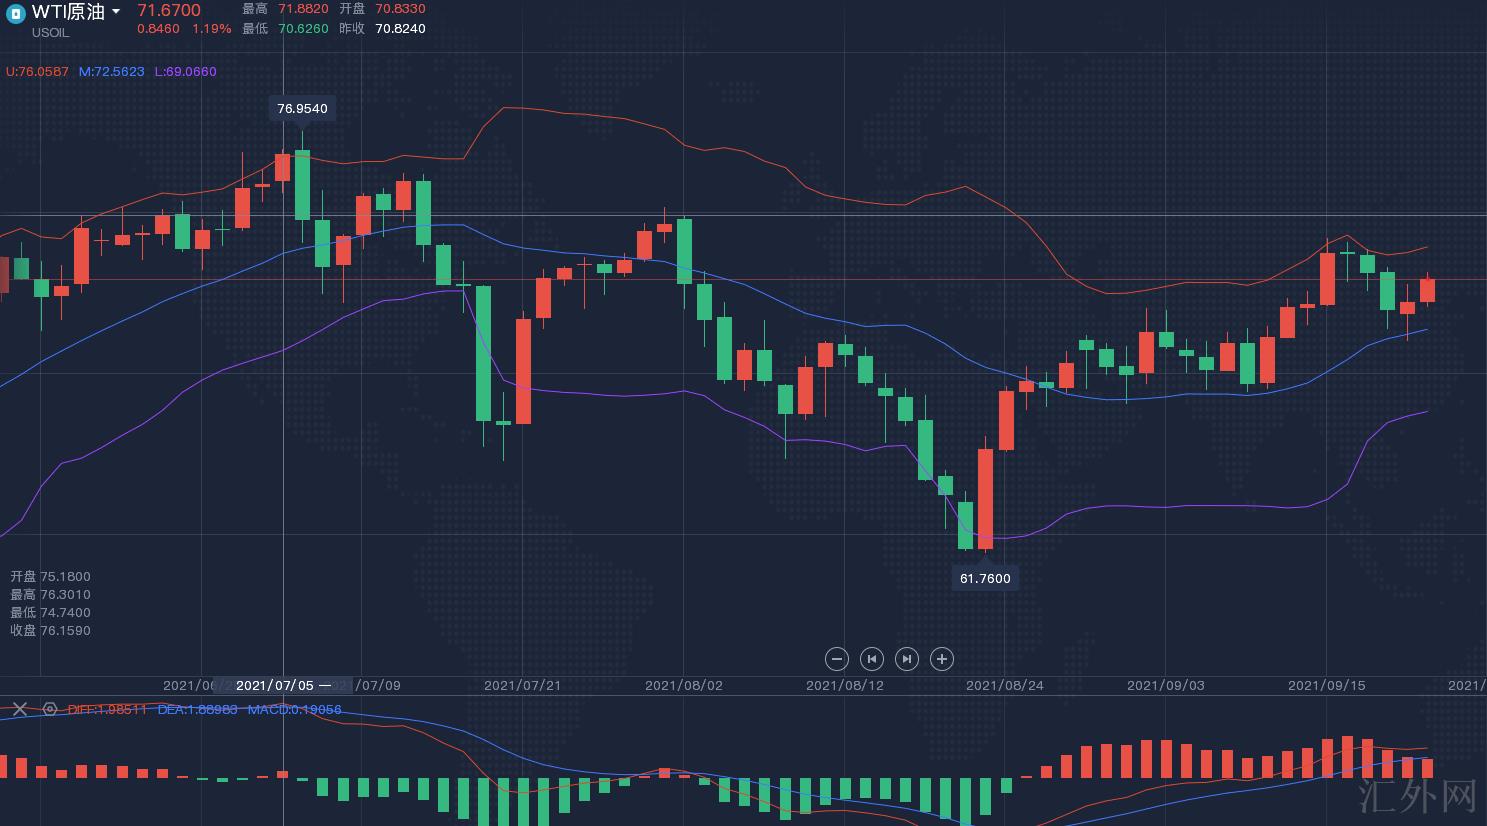Click the MACD:0.19056 indicator value

tap(294, 709)
